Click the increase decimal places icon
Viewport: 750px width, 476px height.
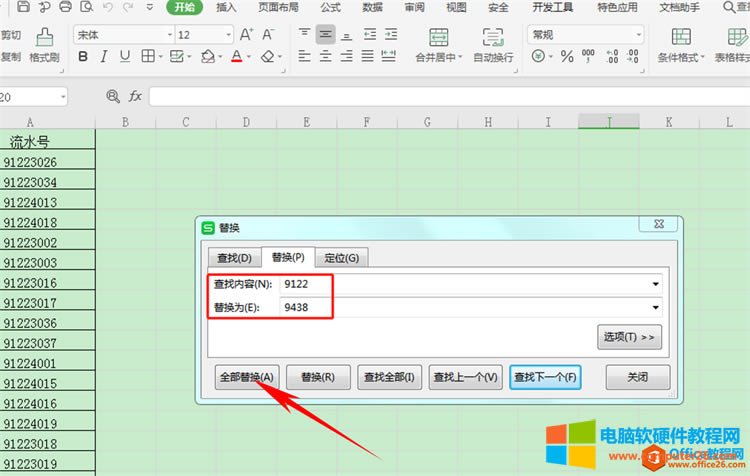(612, 56)
